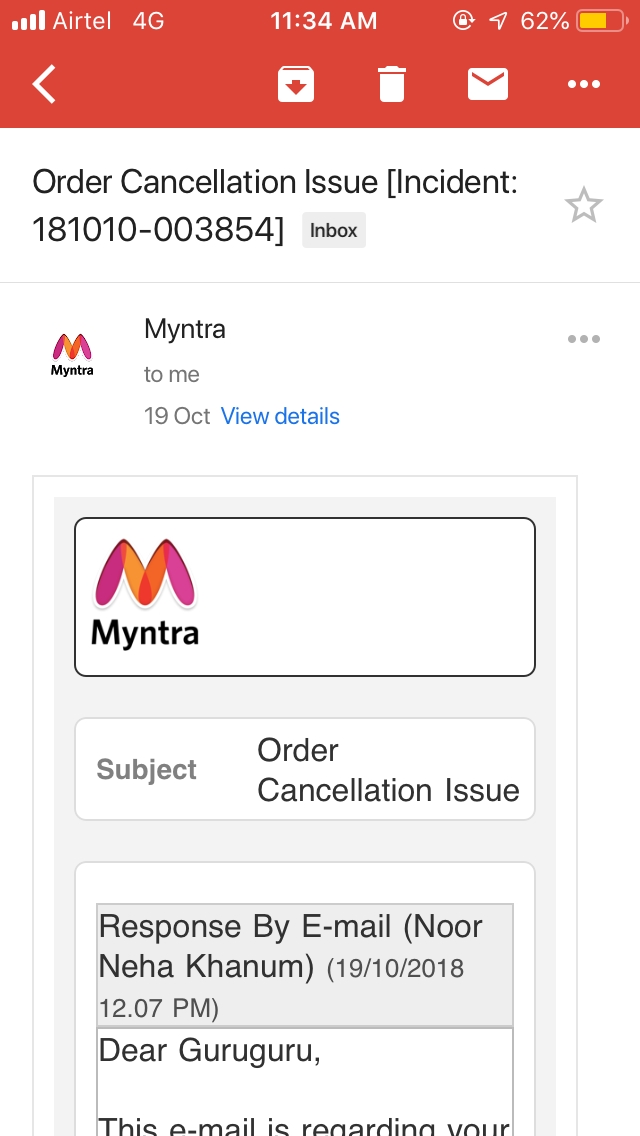Viewport: 640px width, 1136px height.
Task: Tap the Myntra sender name
Action: pyautogui.click(x=185, y=329)
